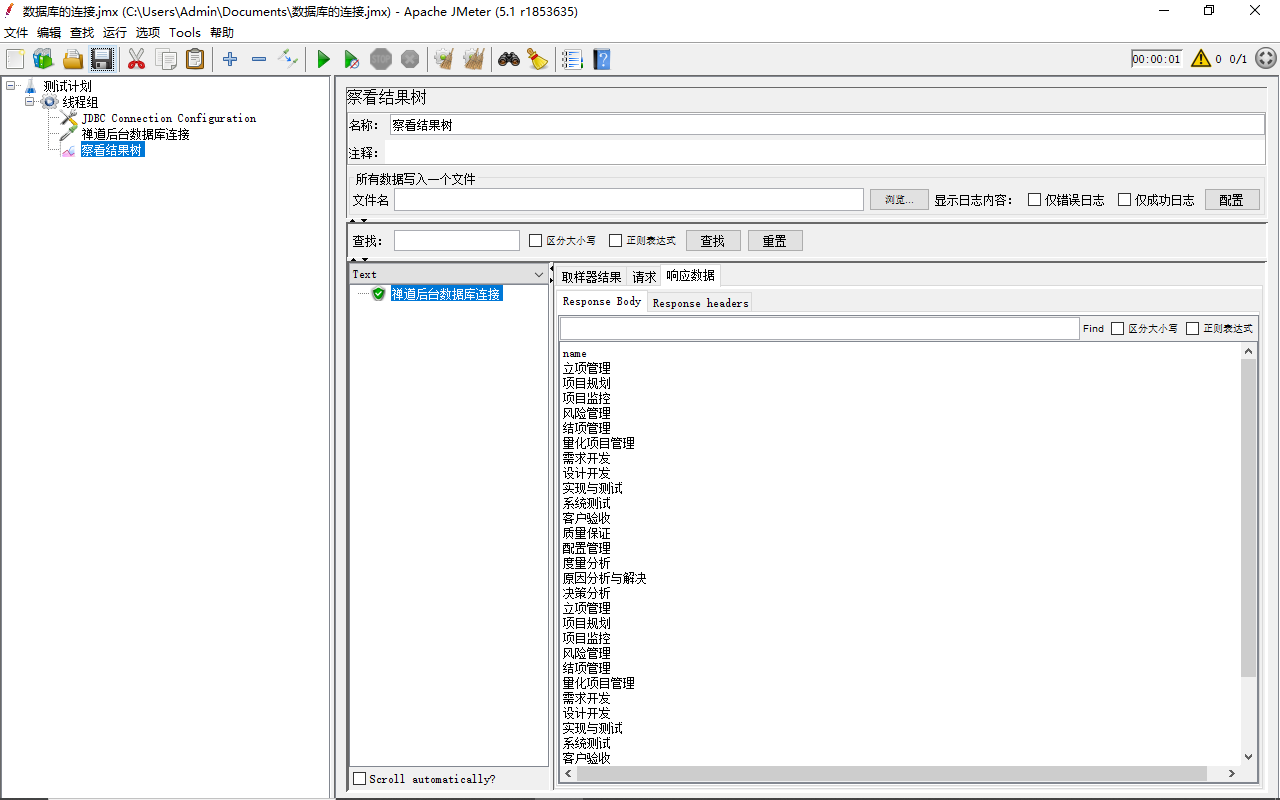Click the Open file folder icon
Viewport: 1280px width, 800px height.
point(73,59)
